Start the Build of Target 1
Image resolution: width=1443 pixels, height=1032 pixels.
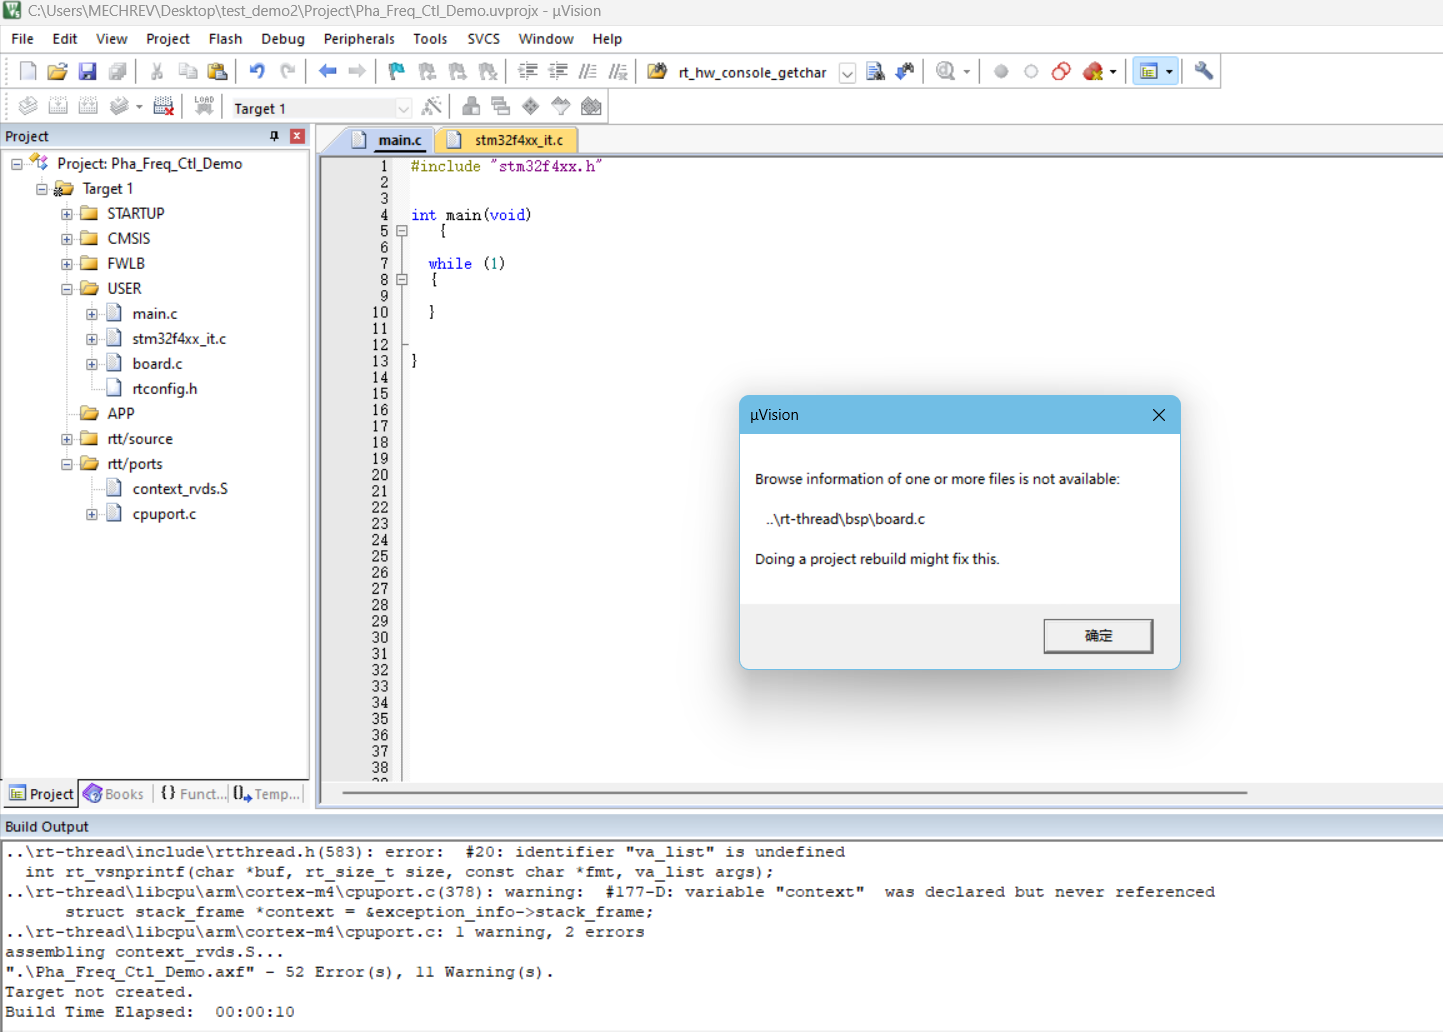tap(60, 106)
